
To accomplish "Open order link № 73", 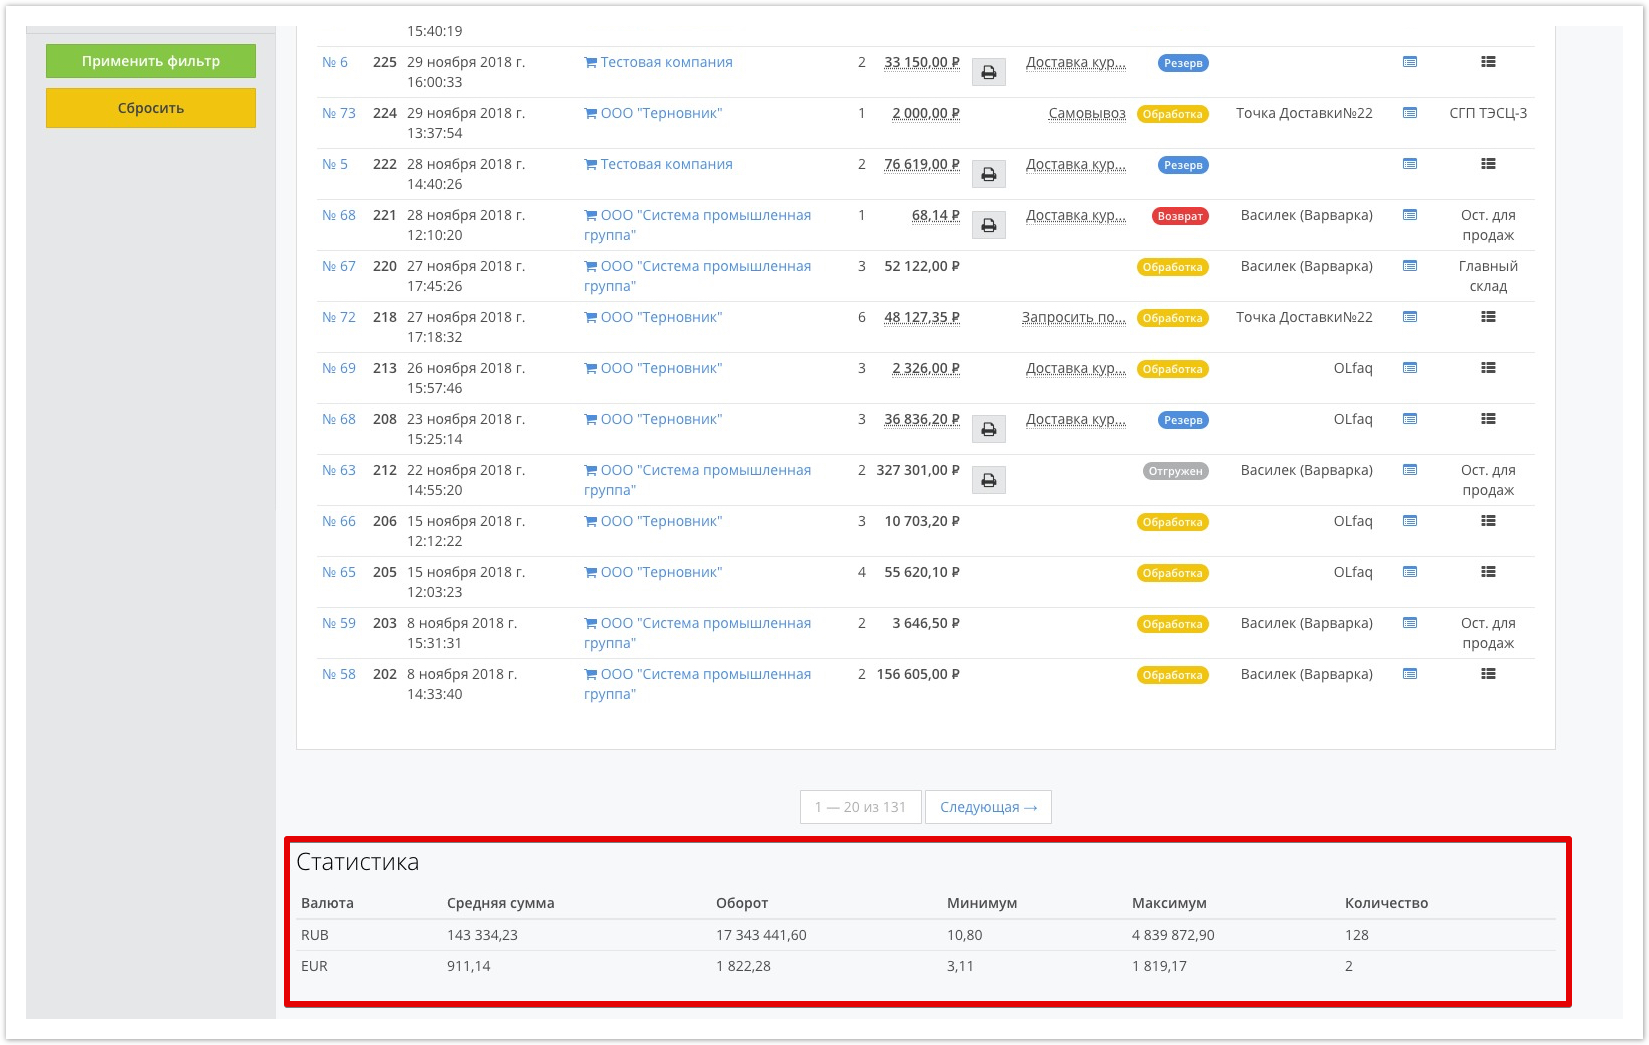I will click(339, 113).
